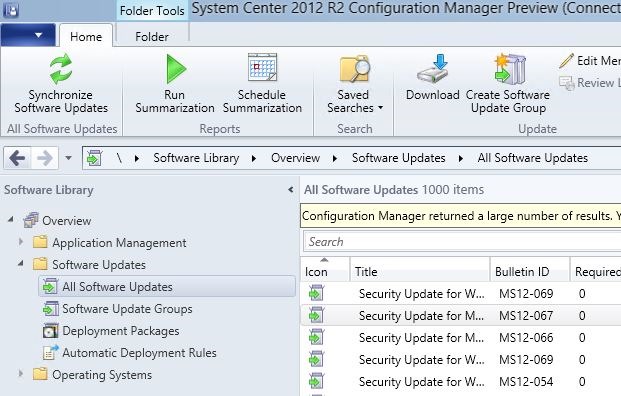Expand the Operating Systems node
621x396 pixels.
[x=21, y=373]
